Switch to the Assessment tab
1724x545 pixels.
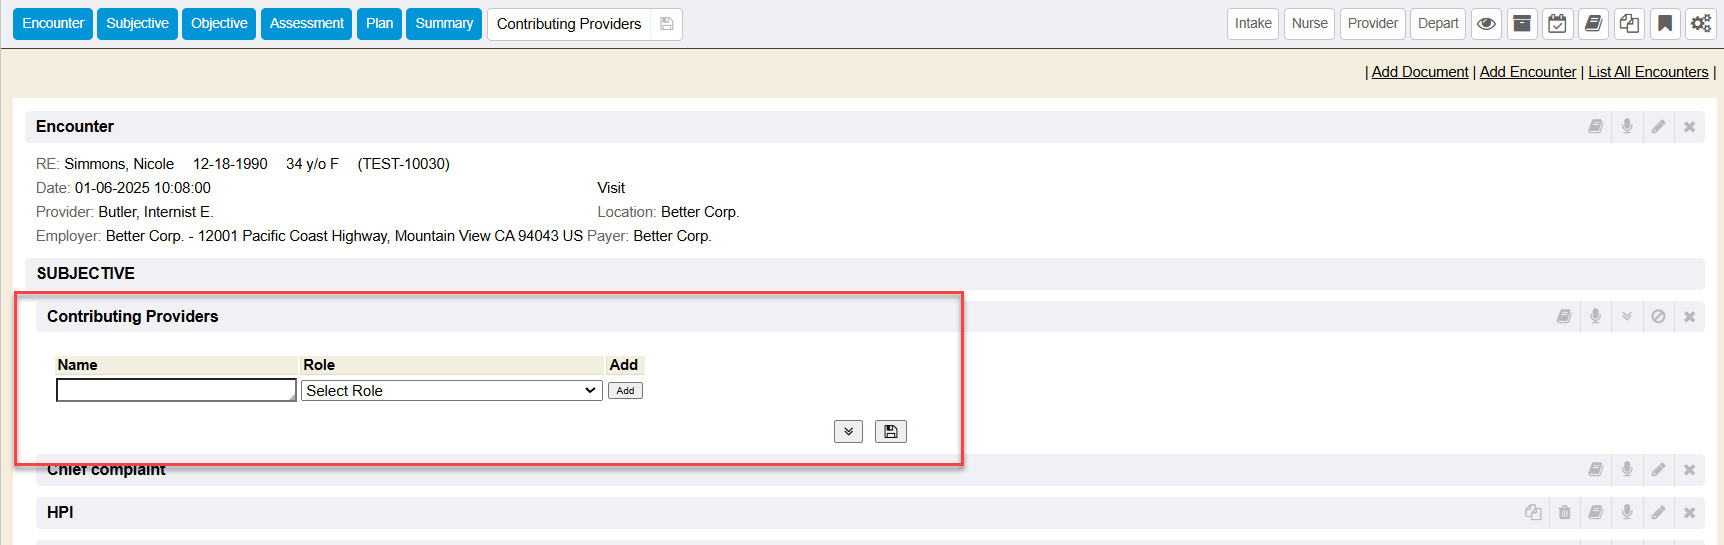(306, 24)
